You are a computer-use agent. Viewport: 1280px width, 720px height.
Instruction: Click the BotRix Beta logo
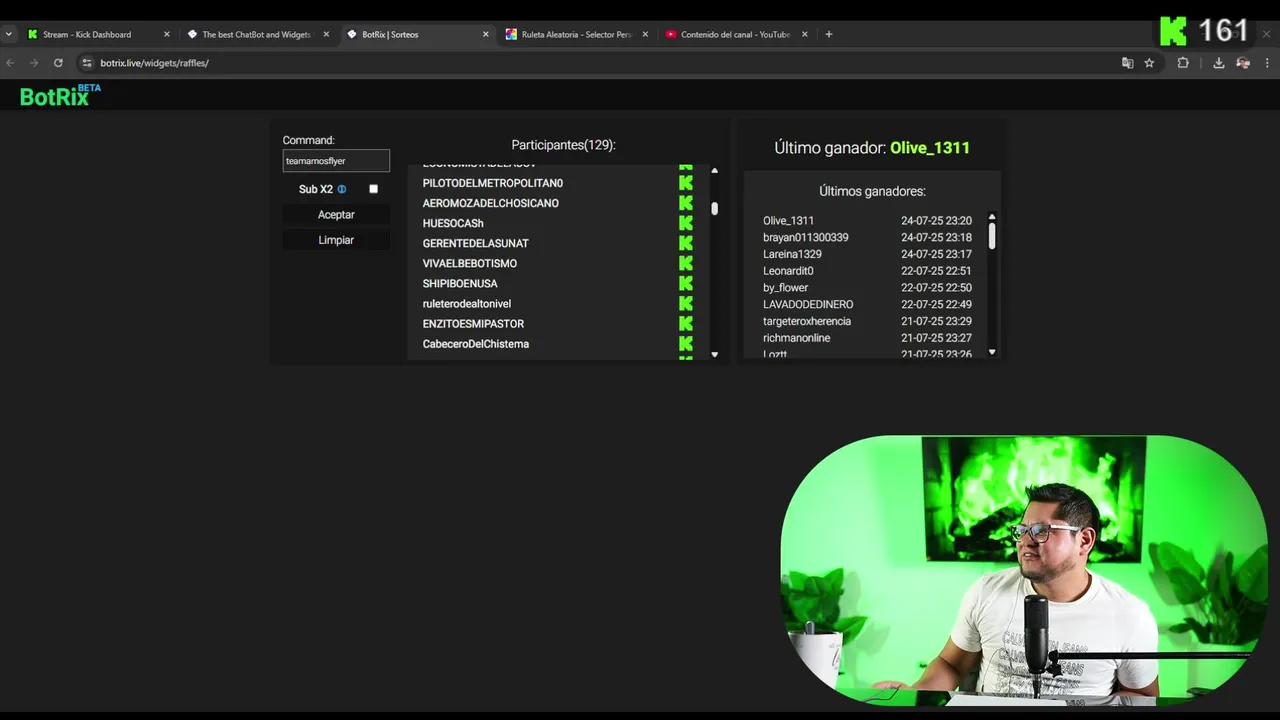point(60,96)
